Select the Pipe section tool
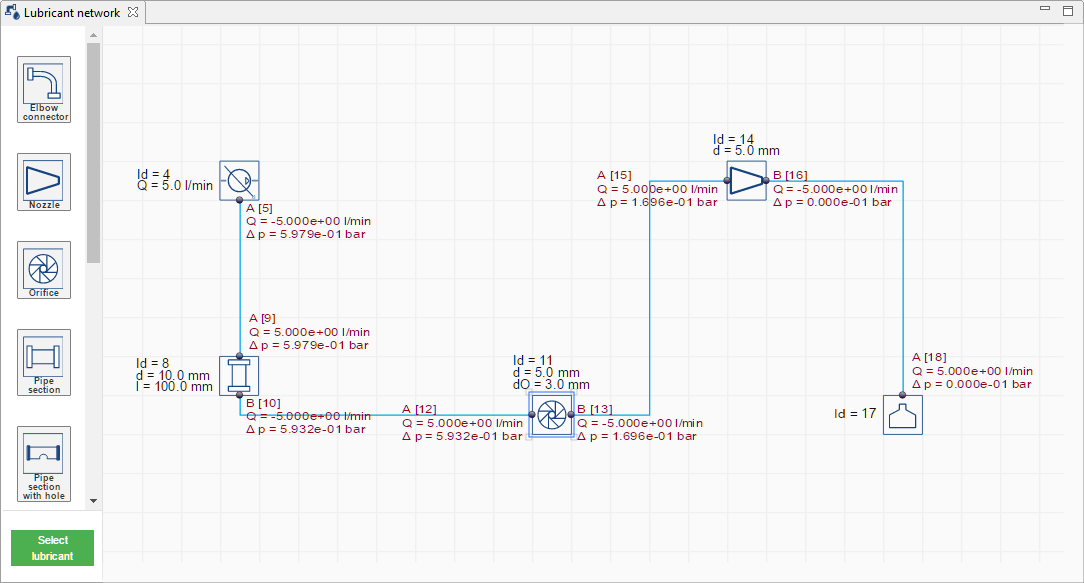Viewport: 1084px width, 583px height. coord(43,361)
